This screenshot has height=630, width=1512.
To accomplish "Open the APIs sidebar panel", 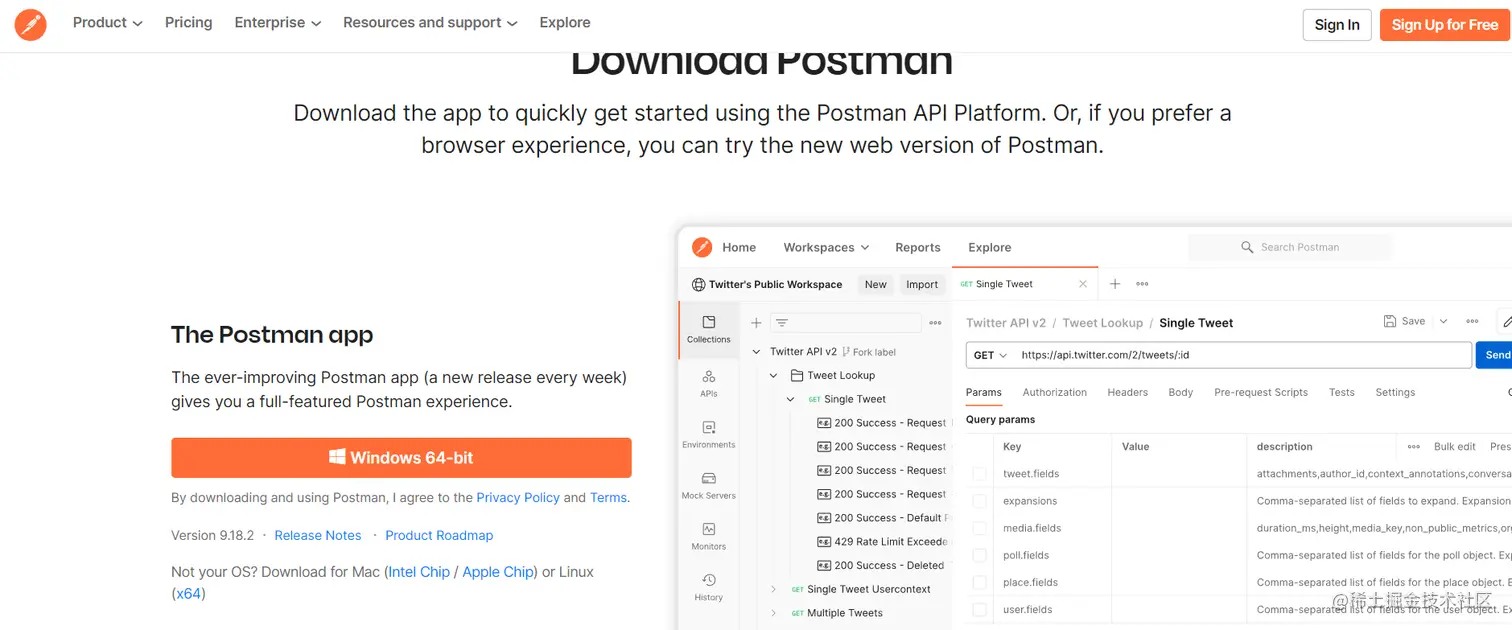I will click(x=709, y=383).
